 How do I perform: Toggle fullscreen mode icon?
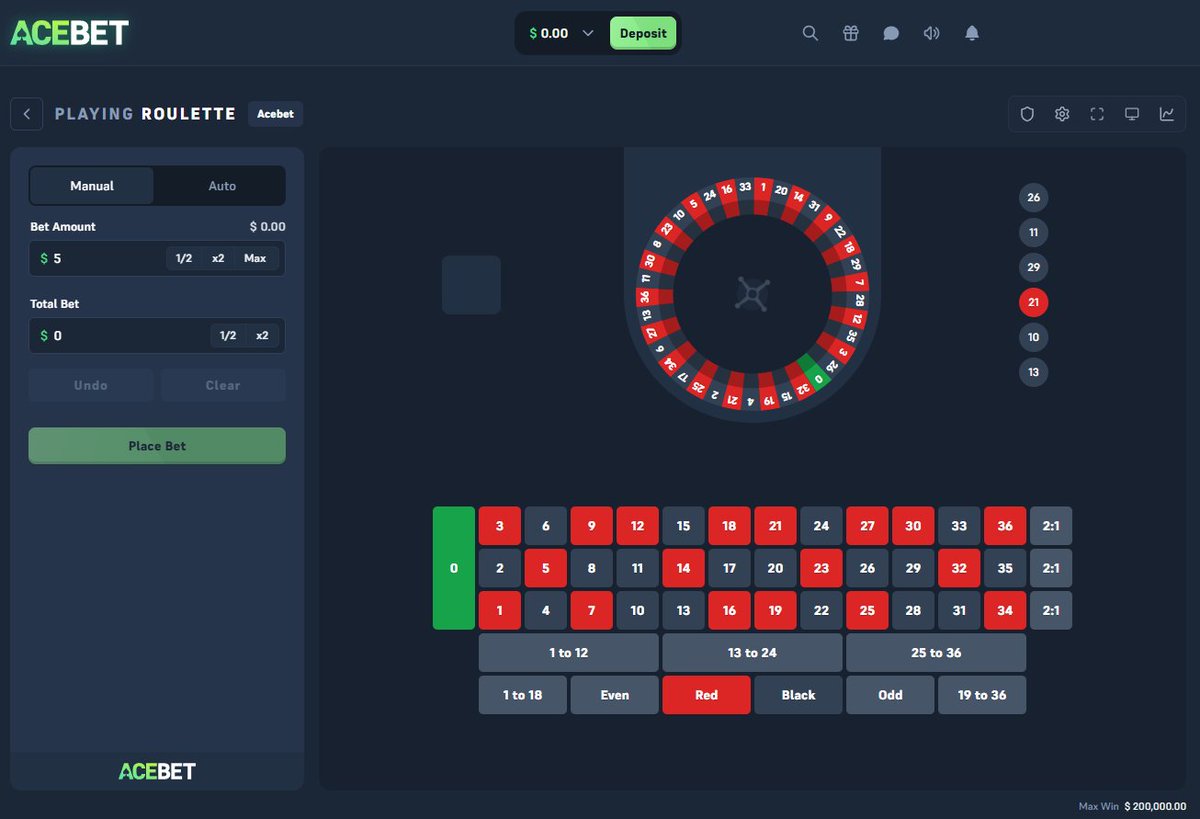point(1097,114)
